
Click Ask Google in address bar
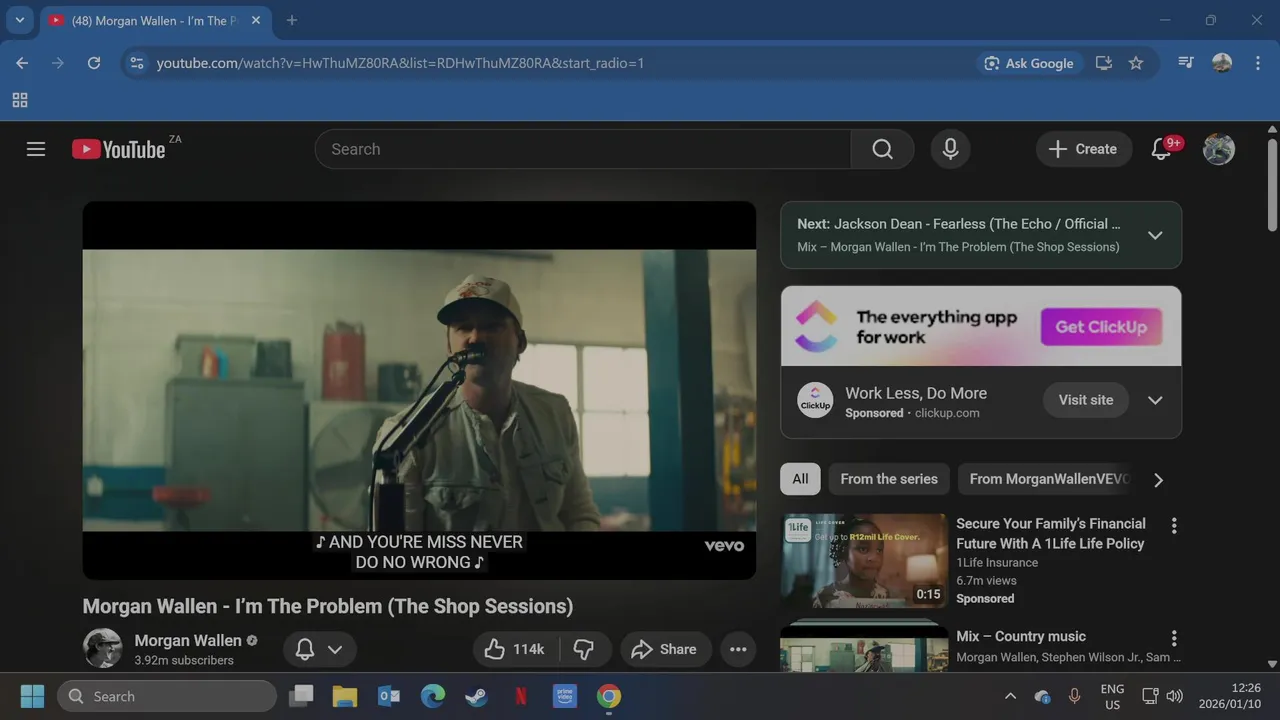pos(1029,63)
